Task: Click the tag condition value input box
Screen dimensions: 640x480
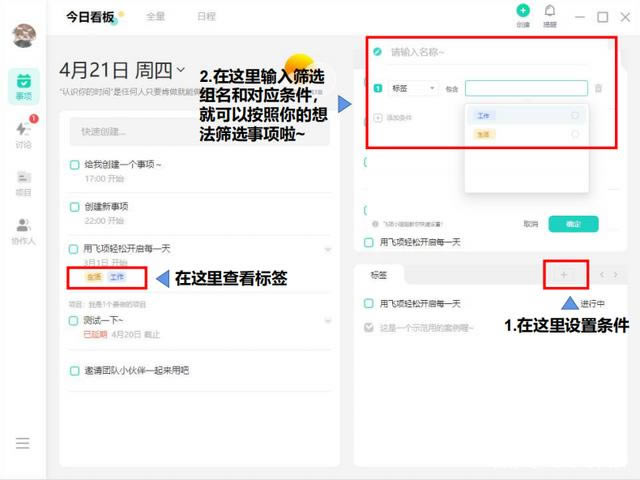Action: click(526, 88)
